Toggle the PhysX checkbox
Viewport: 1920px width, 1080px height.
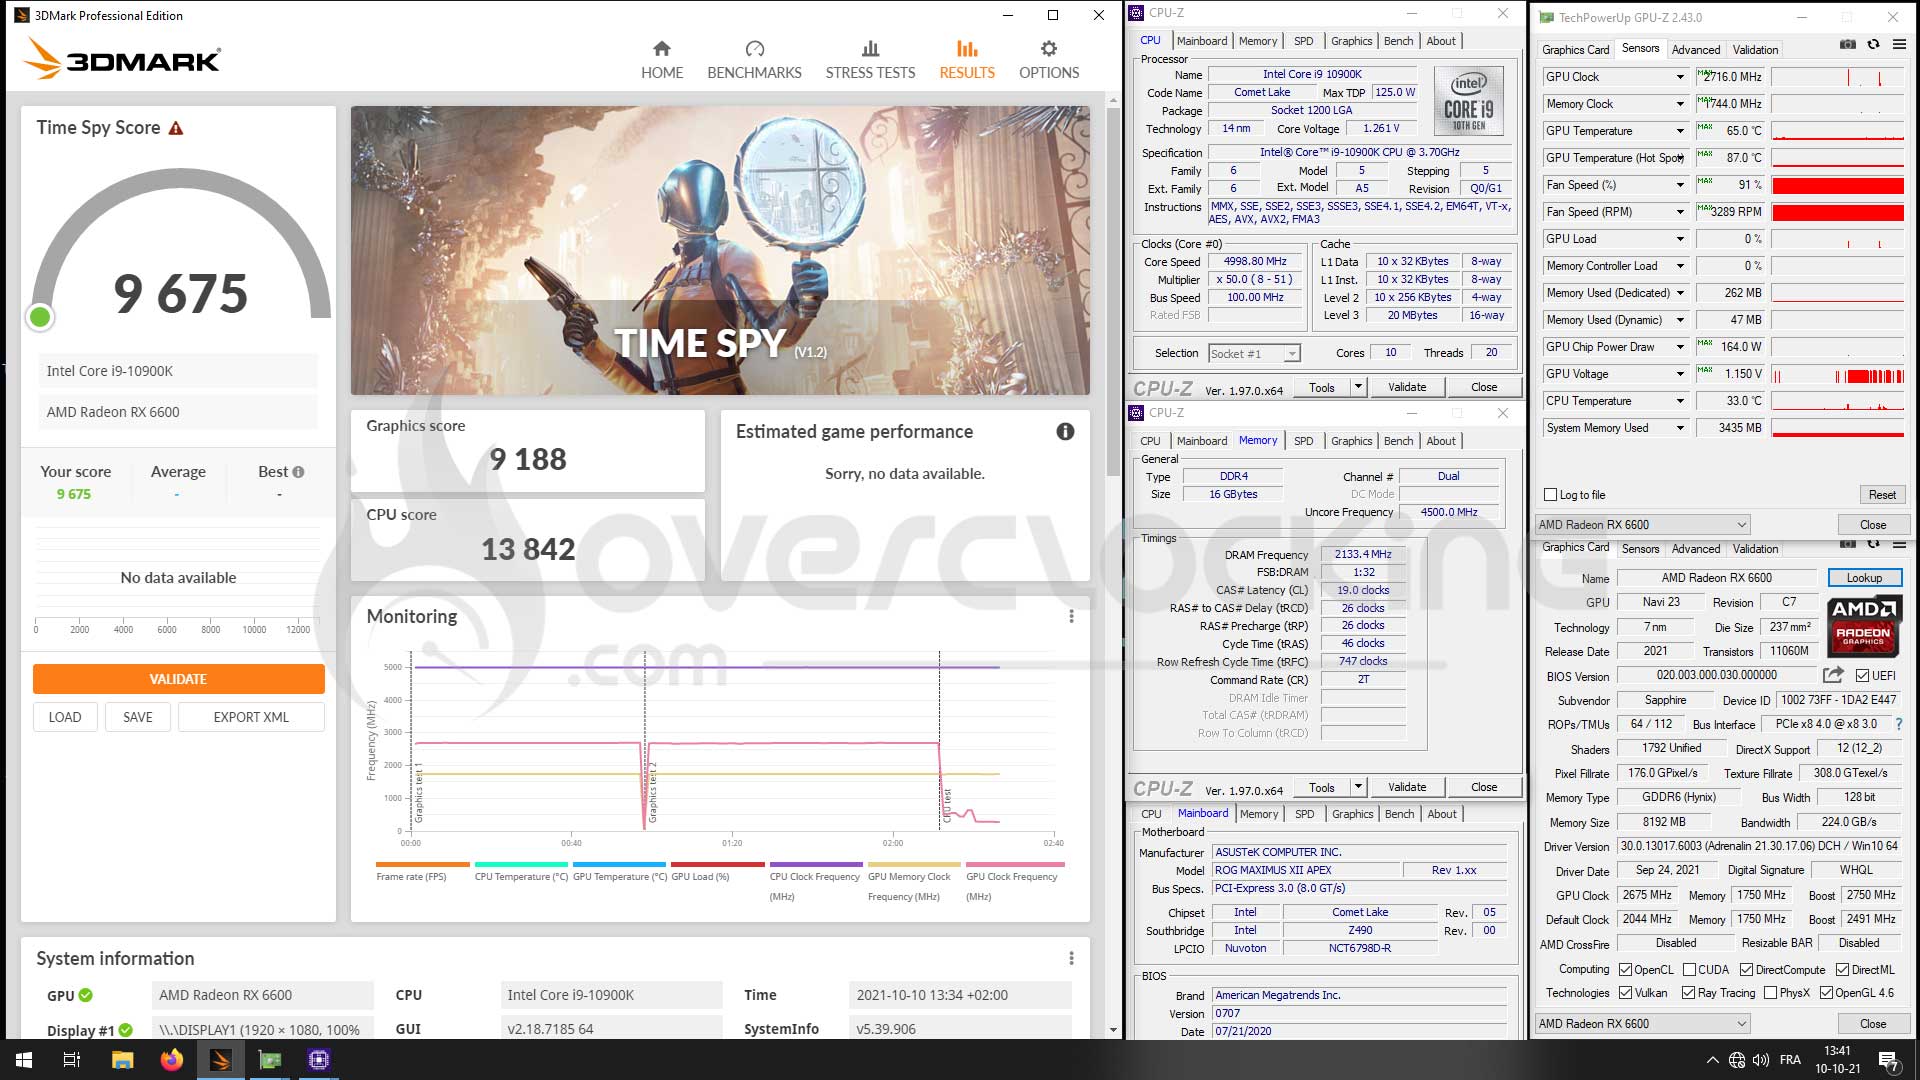tap(1771, 993)
